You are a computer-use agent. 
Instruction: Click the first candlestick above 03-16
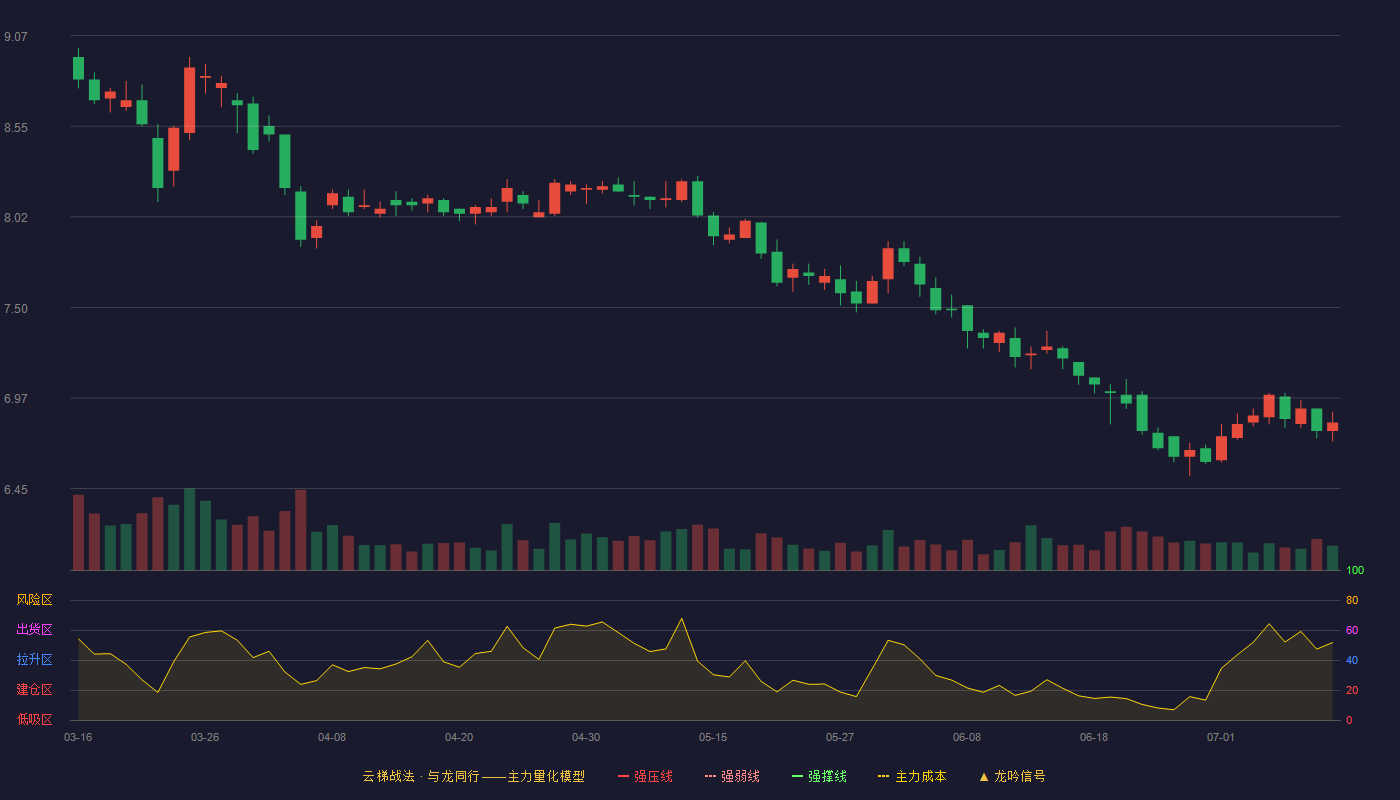pyautogui.click(x=78, y=68)
